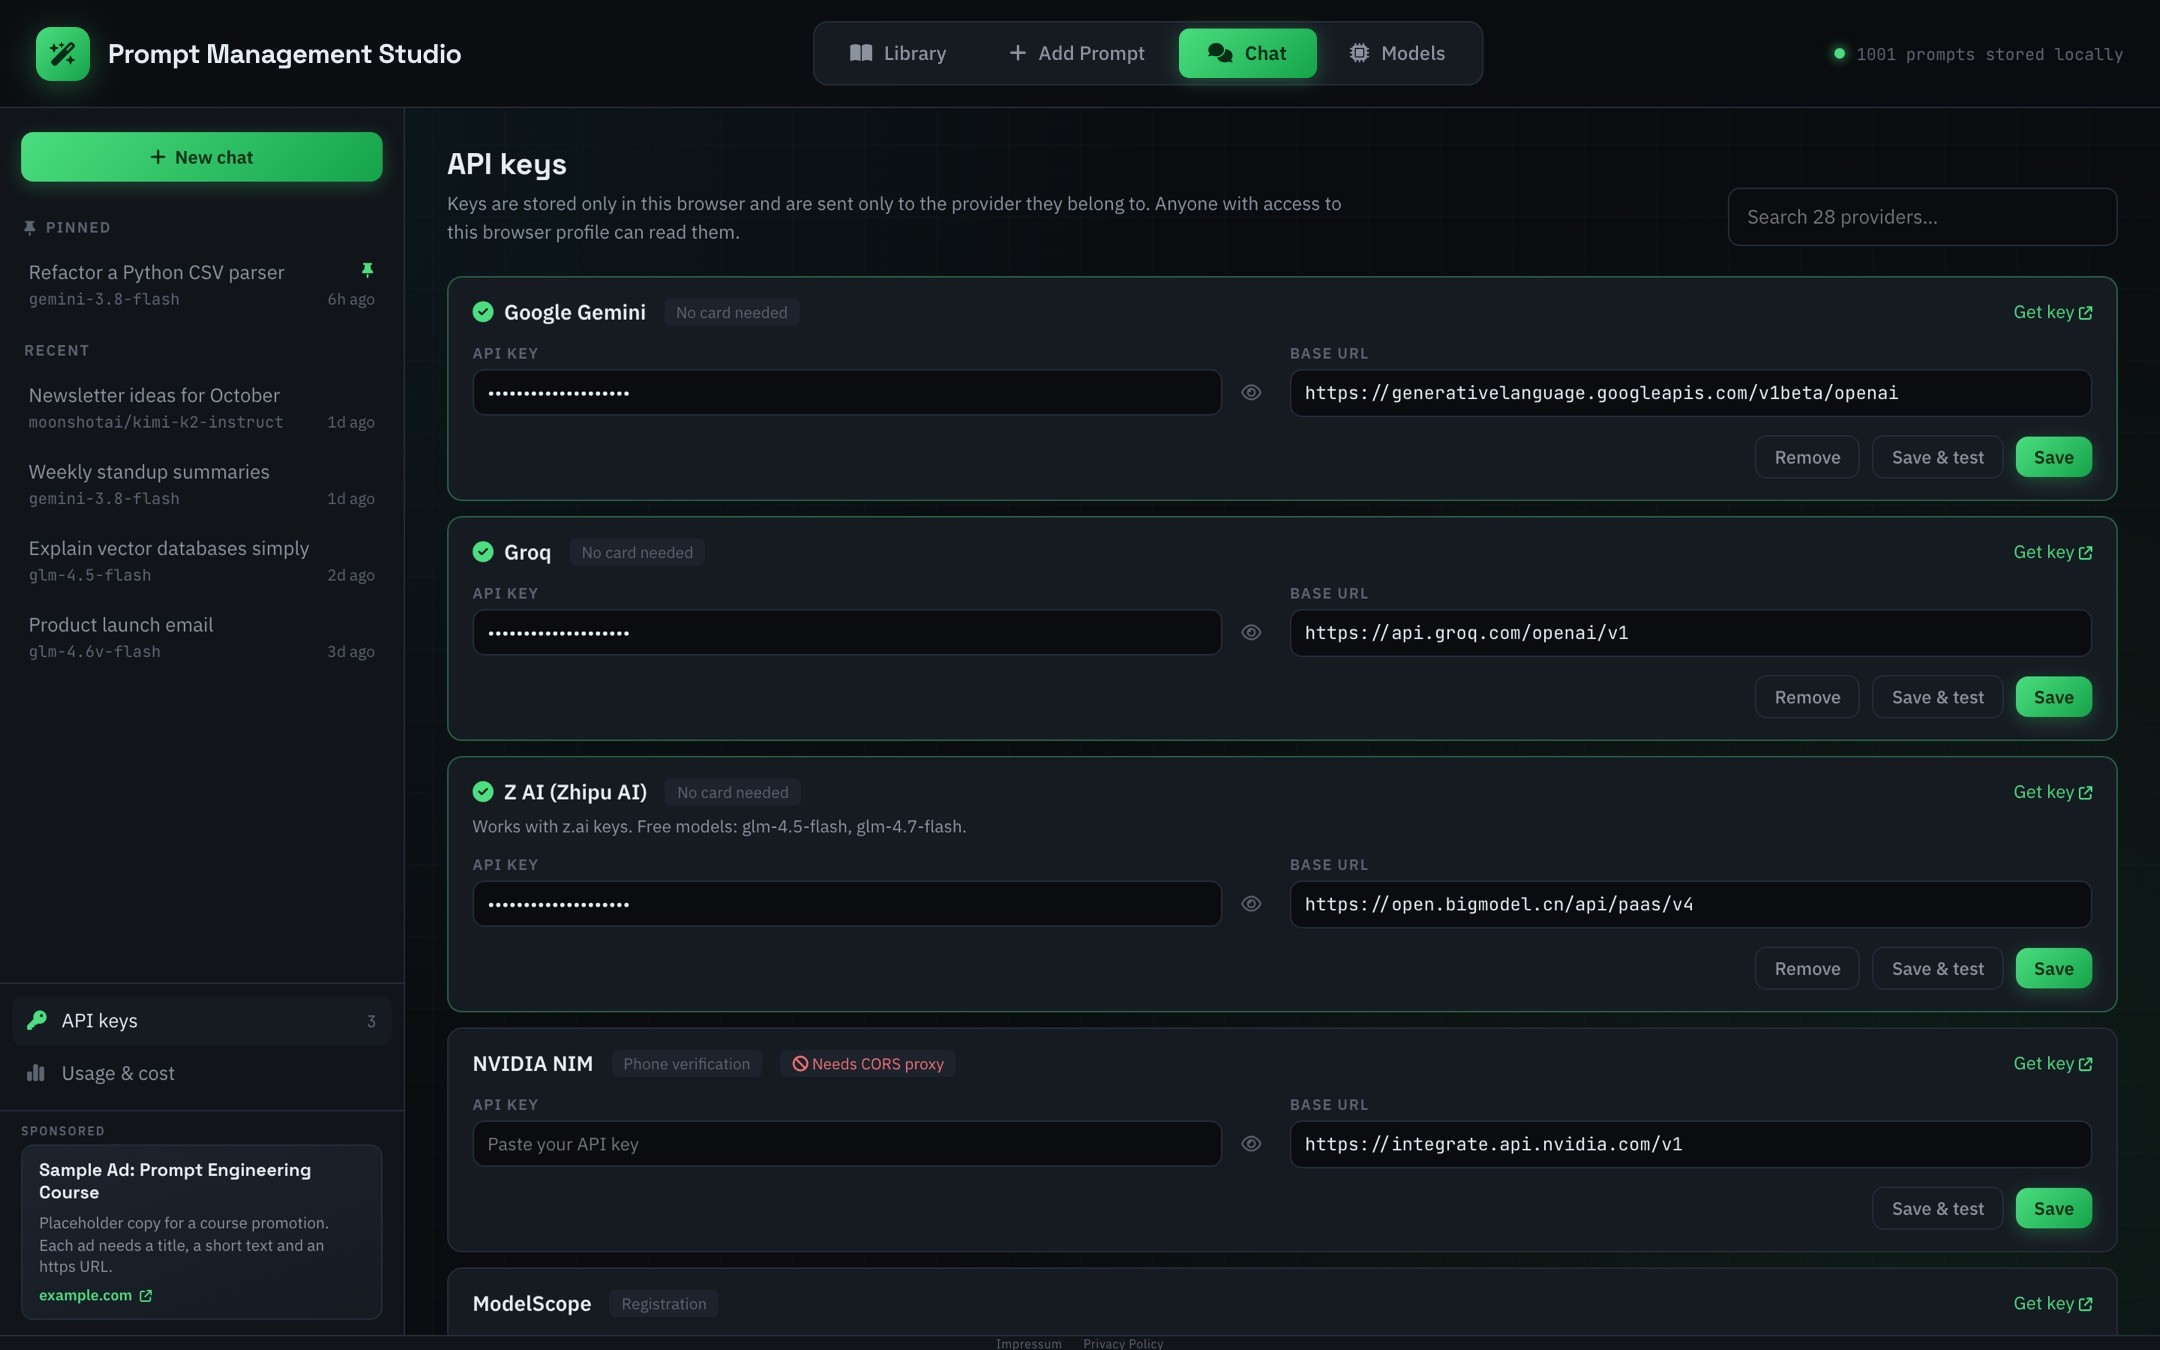This screenshot has width=2160, height=1350.
Task: Click the green check icon beside Z AI
Action: (x=483, y=792)
